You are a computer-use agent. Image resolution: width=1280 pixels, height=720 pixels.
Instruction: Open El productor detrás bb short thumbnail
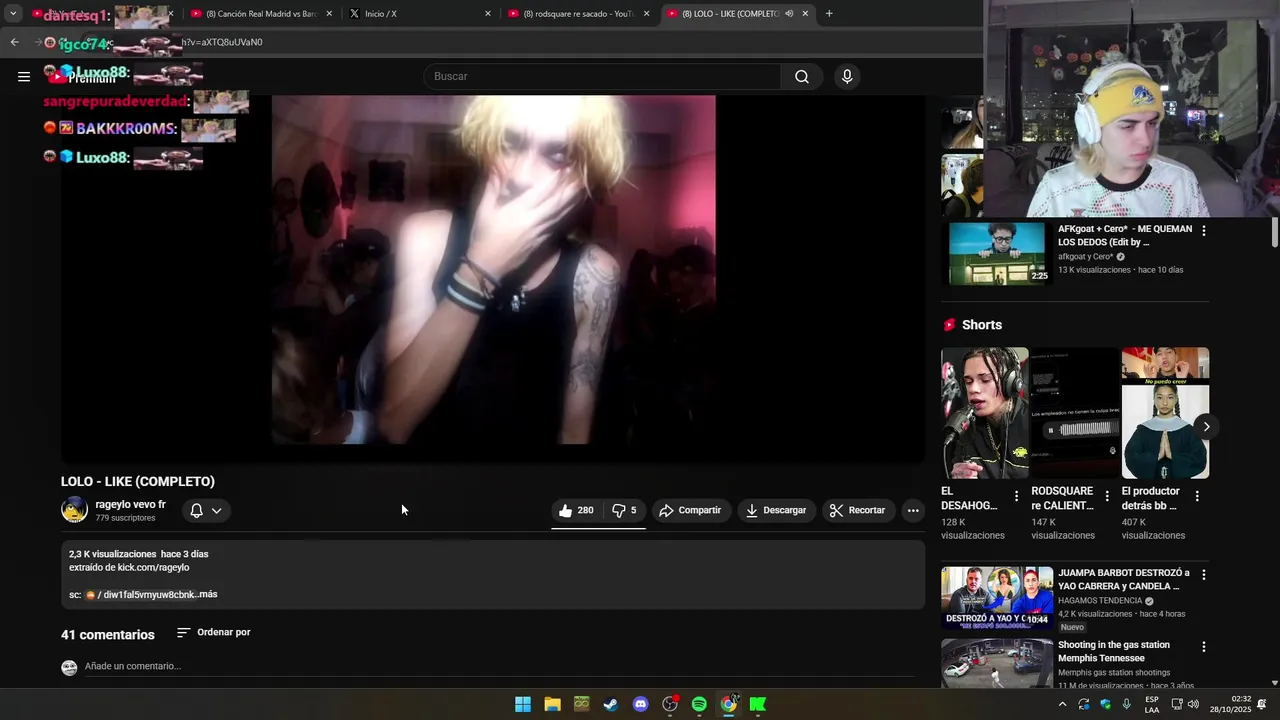tap(1165, 413)
